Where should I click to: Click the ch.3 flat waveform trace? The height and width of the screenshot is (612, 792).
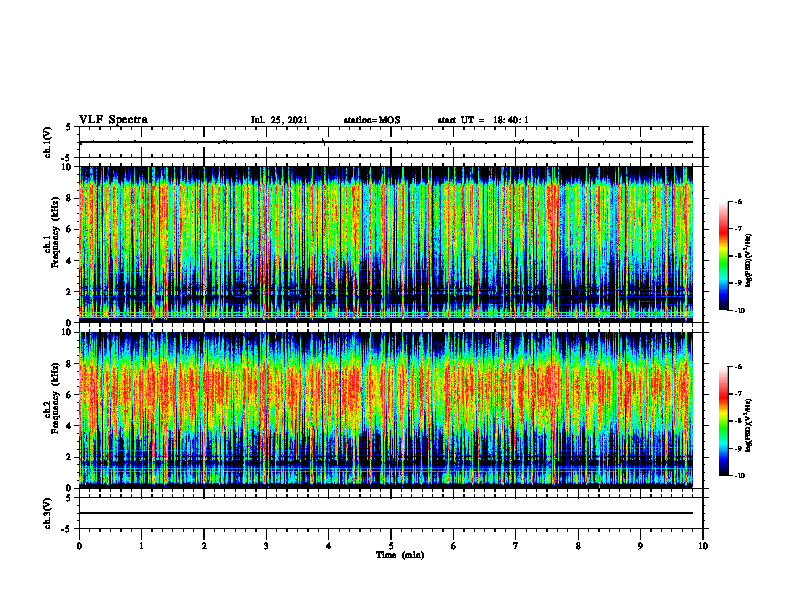tap(386, 513)
